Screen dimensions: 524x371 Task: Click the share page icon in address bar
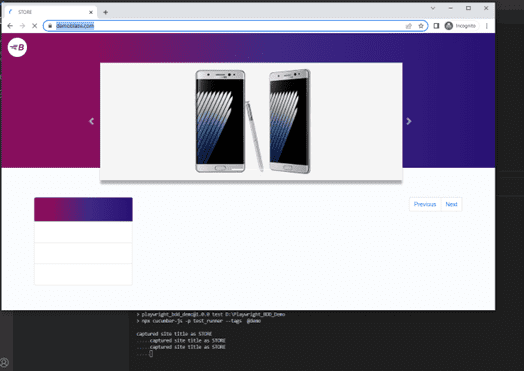point(408,26)
